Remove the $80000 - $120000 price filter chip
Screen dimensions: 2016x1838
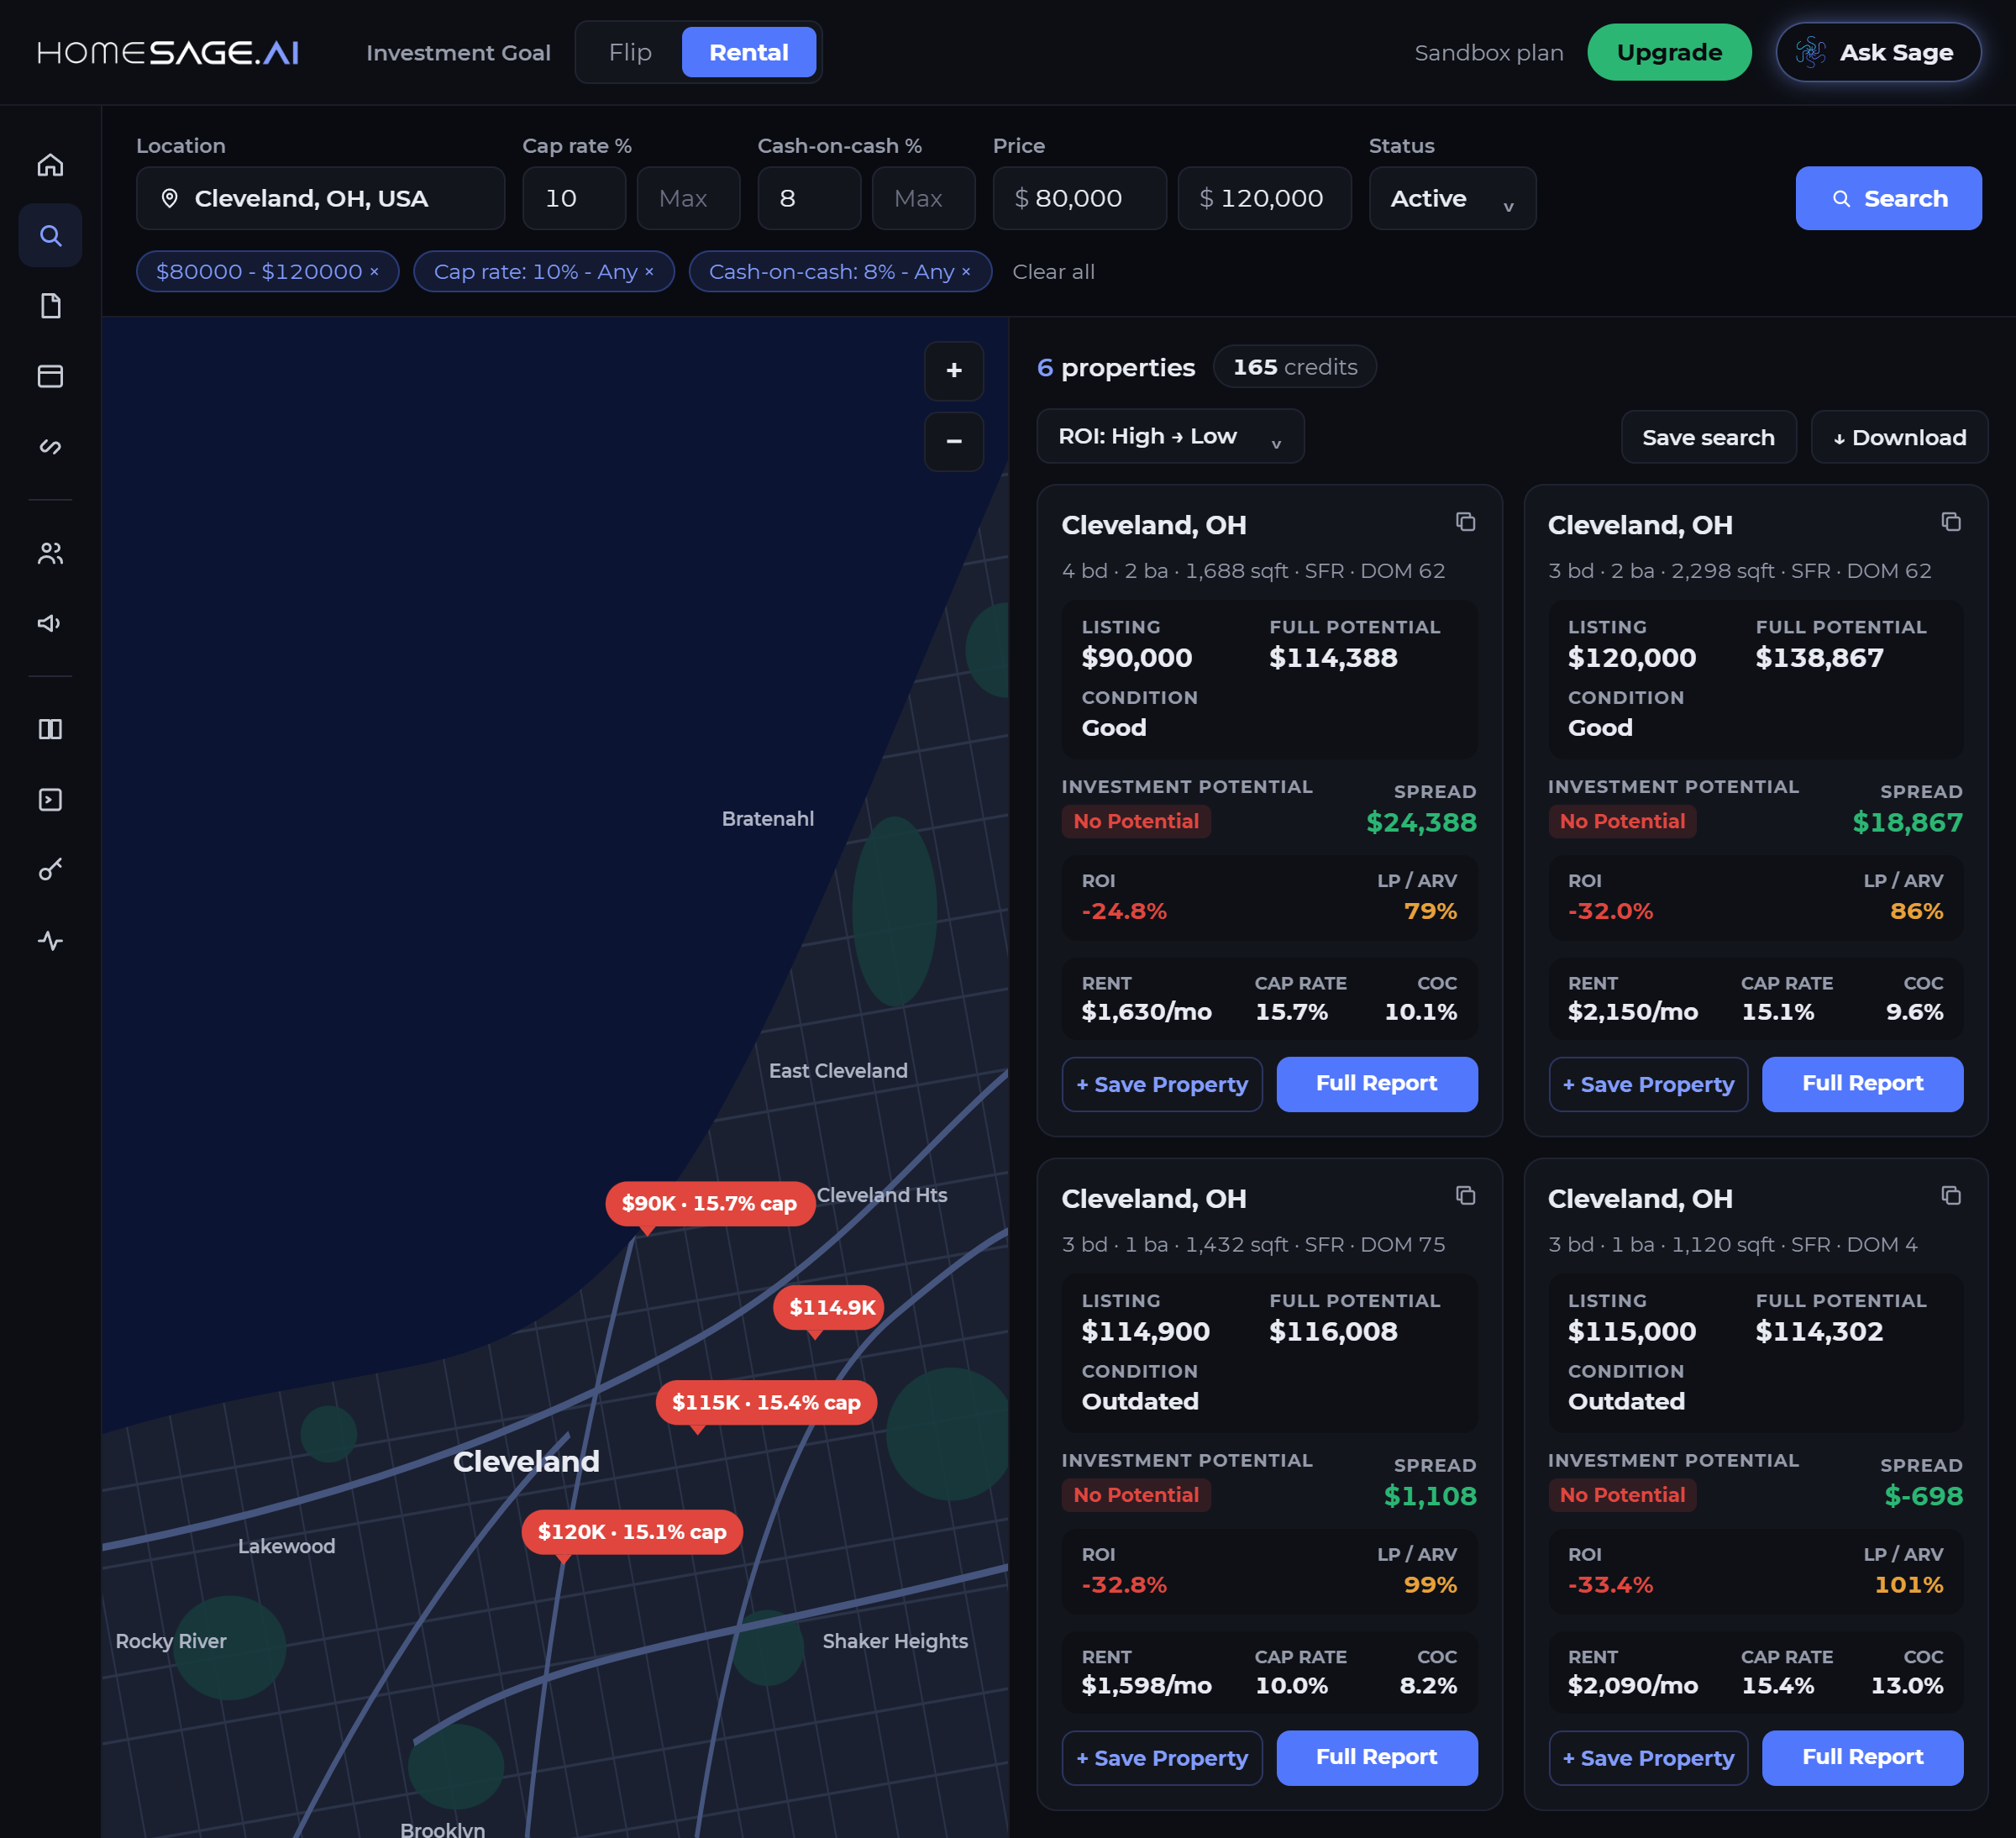click(374, 272)
